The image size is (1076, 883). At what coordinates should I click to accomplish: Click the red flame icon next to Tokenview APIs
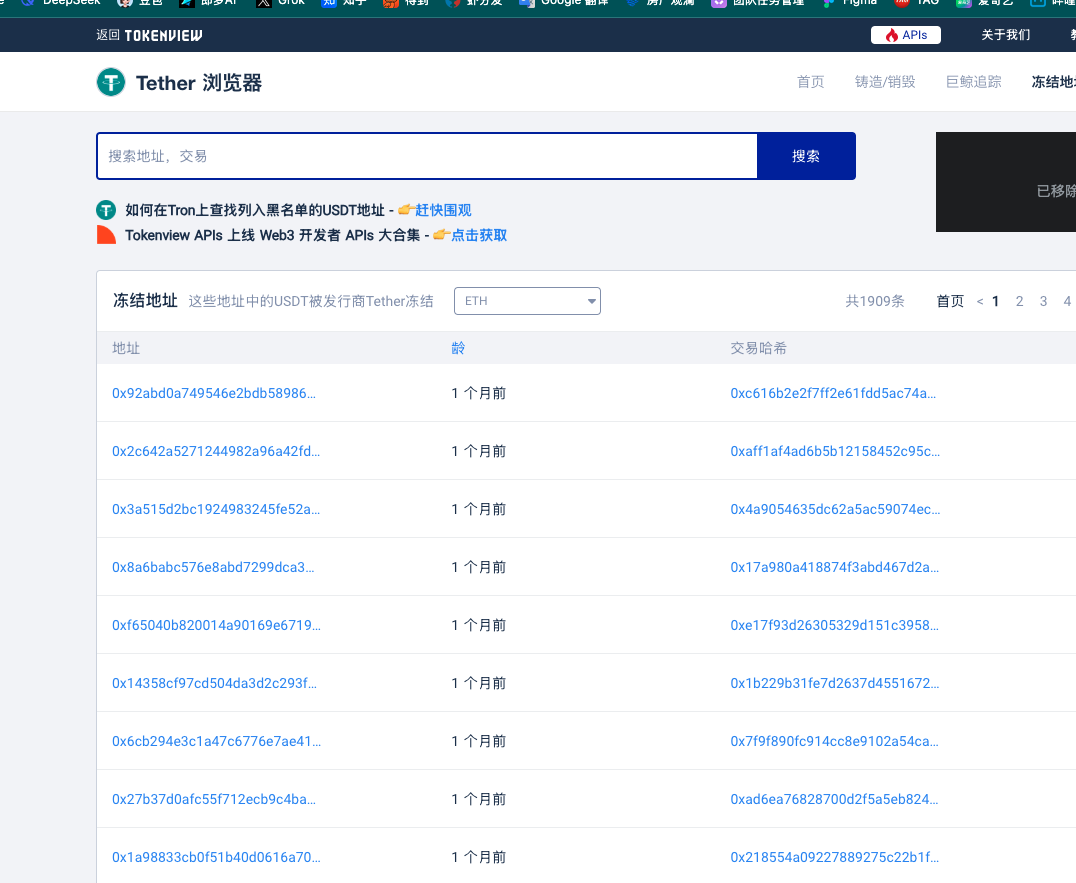click(x=106, y=234)
